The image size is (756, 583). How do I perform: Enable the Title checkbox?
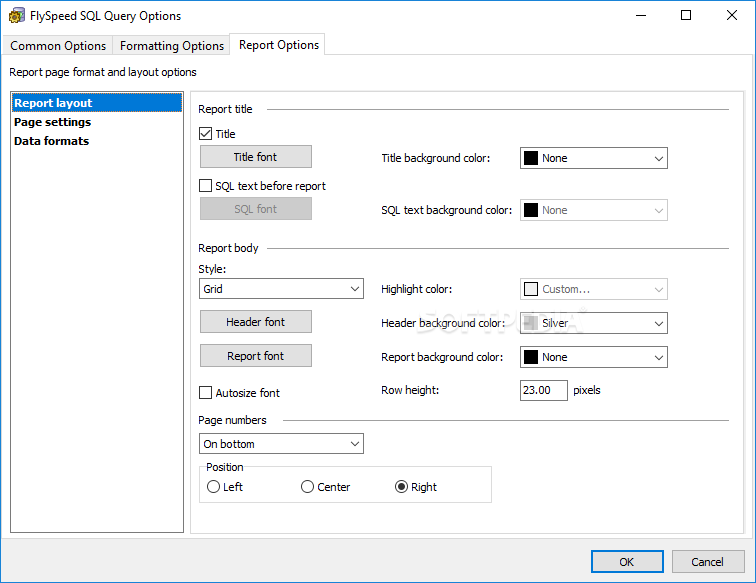[206, 134]
